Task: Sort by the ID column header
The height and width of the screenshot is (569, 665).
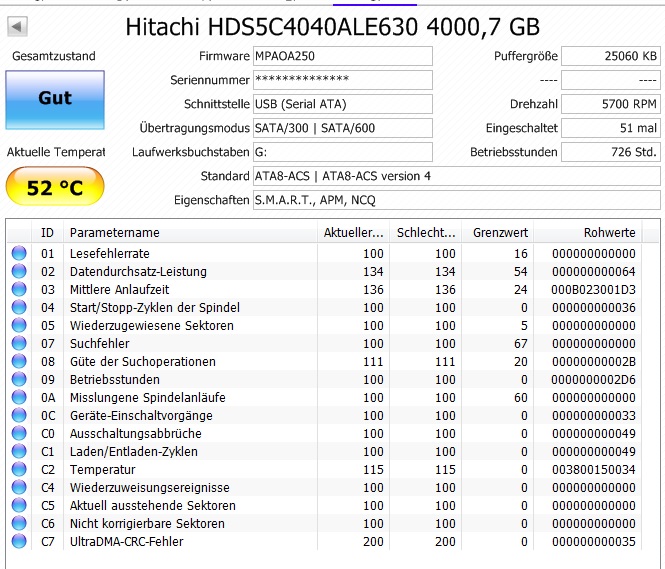Action: coord(48,232)
